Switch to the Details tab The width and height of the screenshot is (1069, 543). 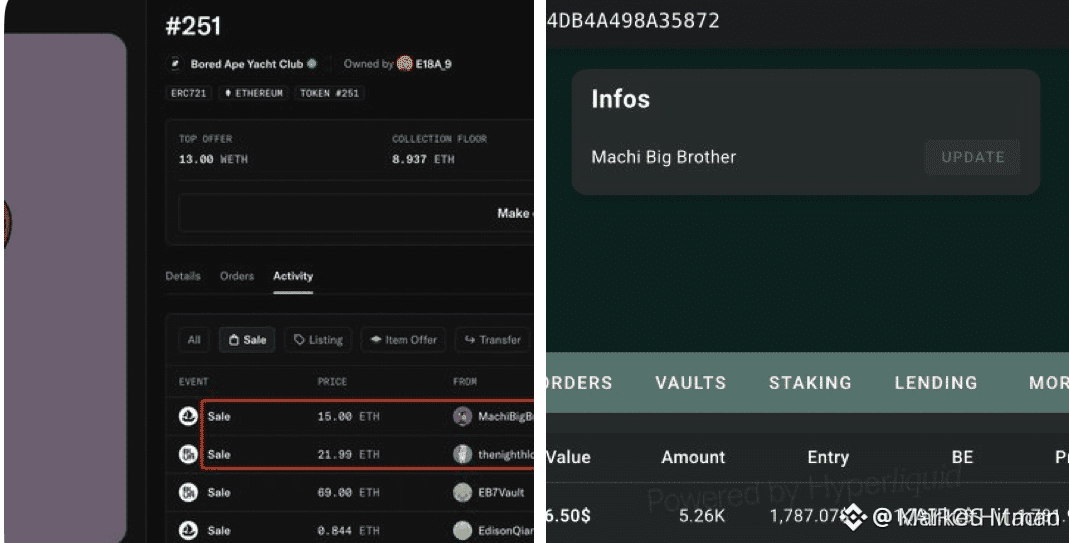pyautogui.click(x=183, y=276)
